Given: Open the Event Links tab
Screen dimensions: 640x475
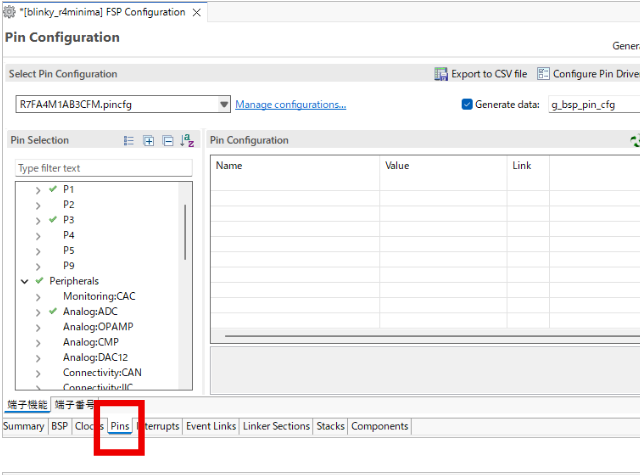Looking at the screenshot, I should click(211, 426).
